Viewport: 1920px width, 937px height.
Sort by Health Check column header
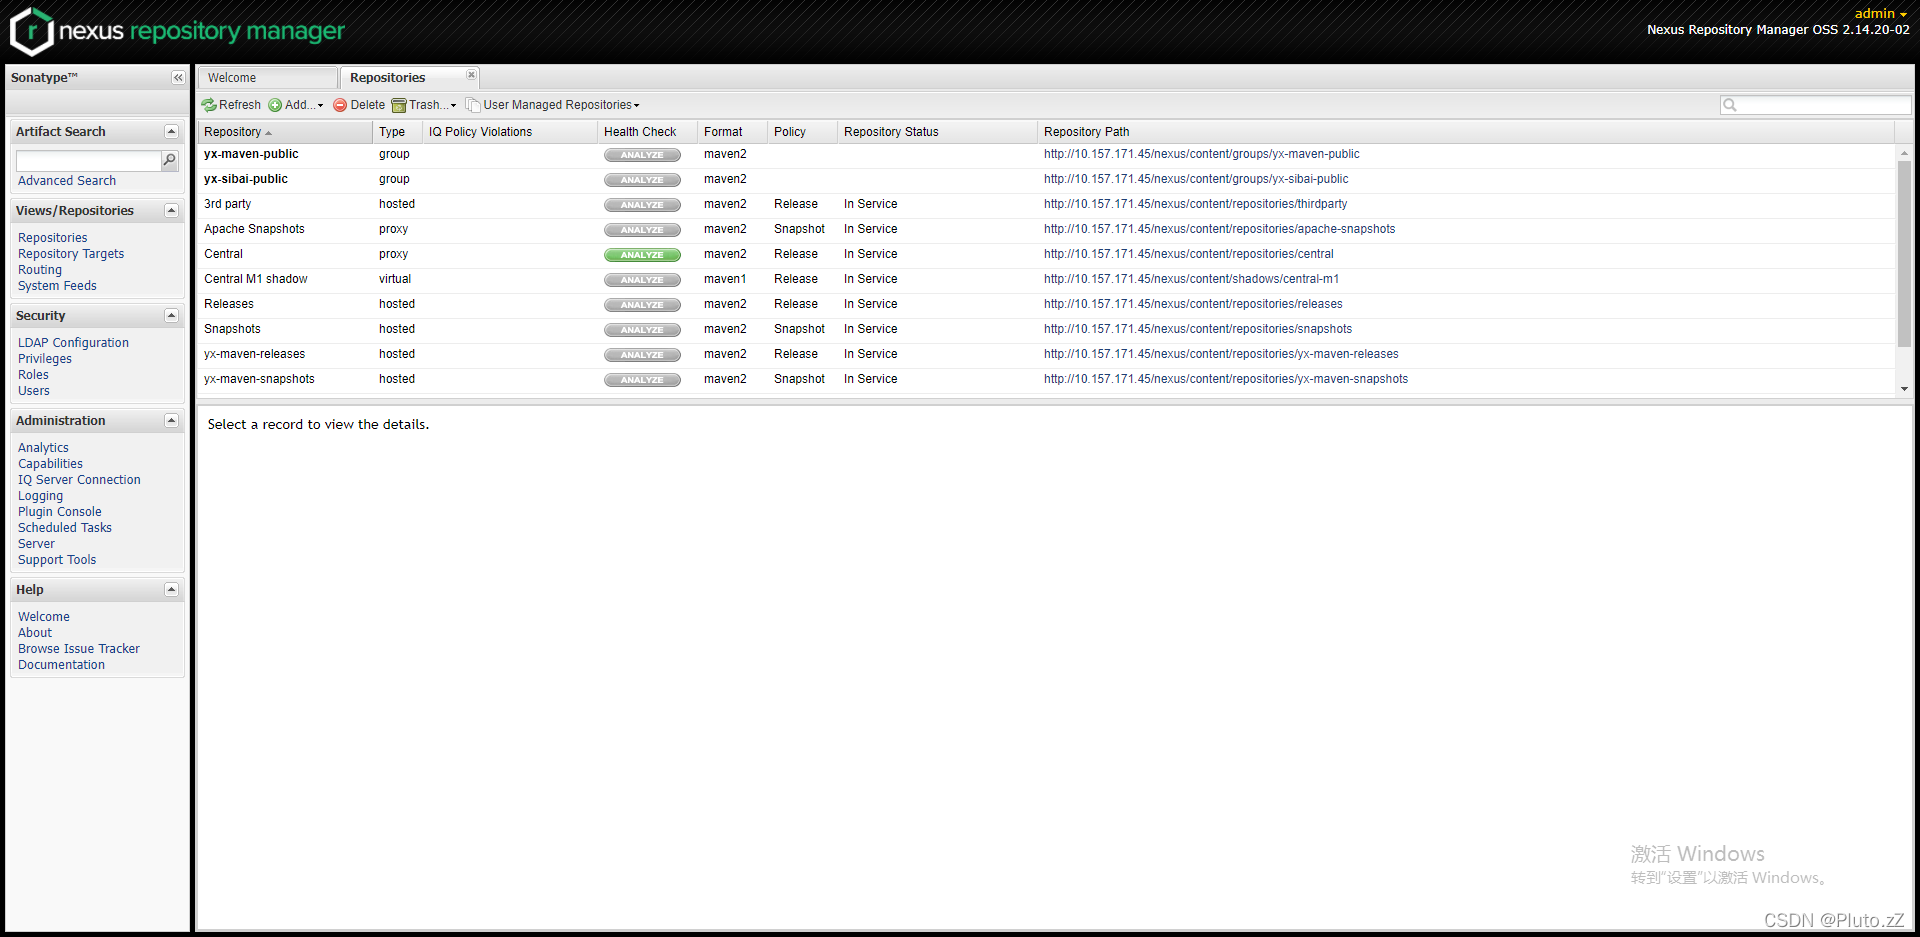[647, 132]
